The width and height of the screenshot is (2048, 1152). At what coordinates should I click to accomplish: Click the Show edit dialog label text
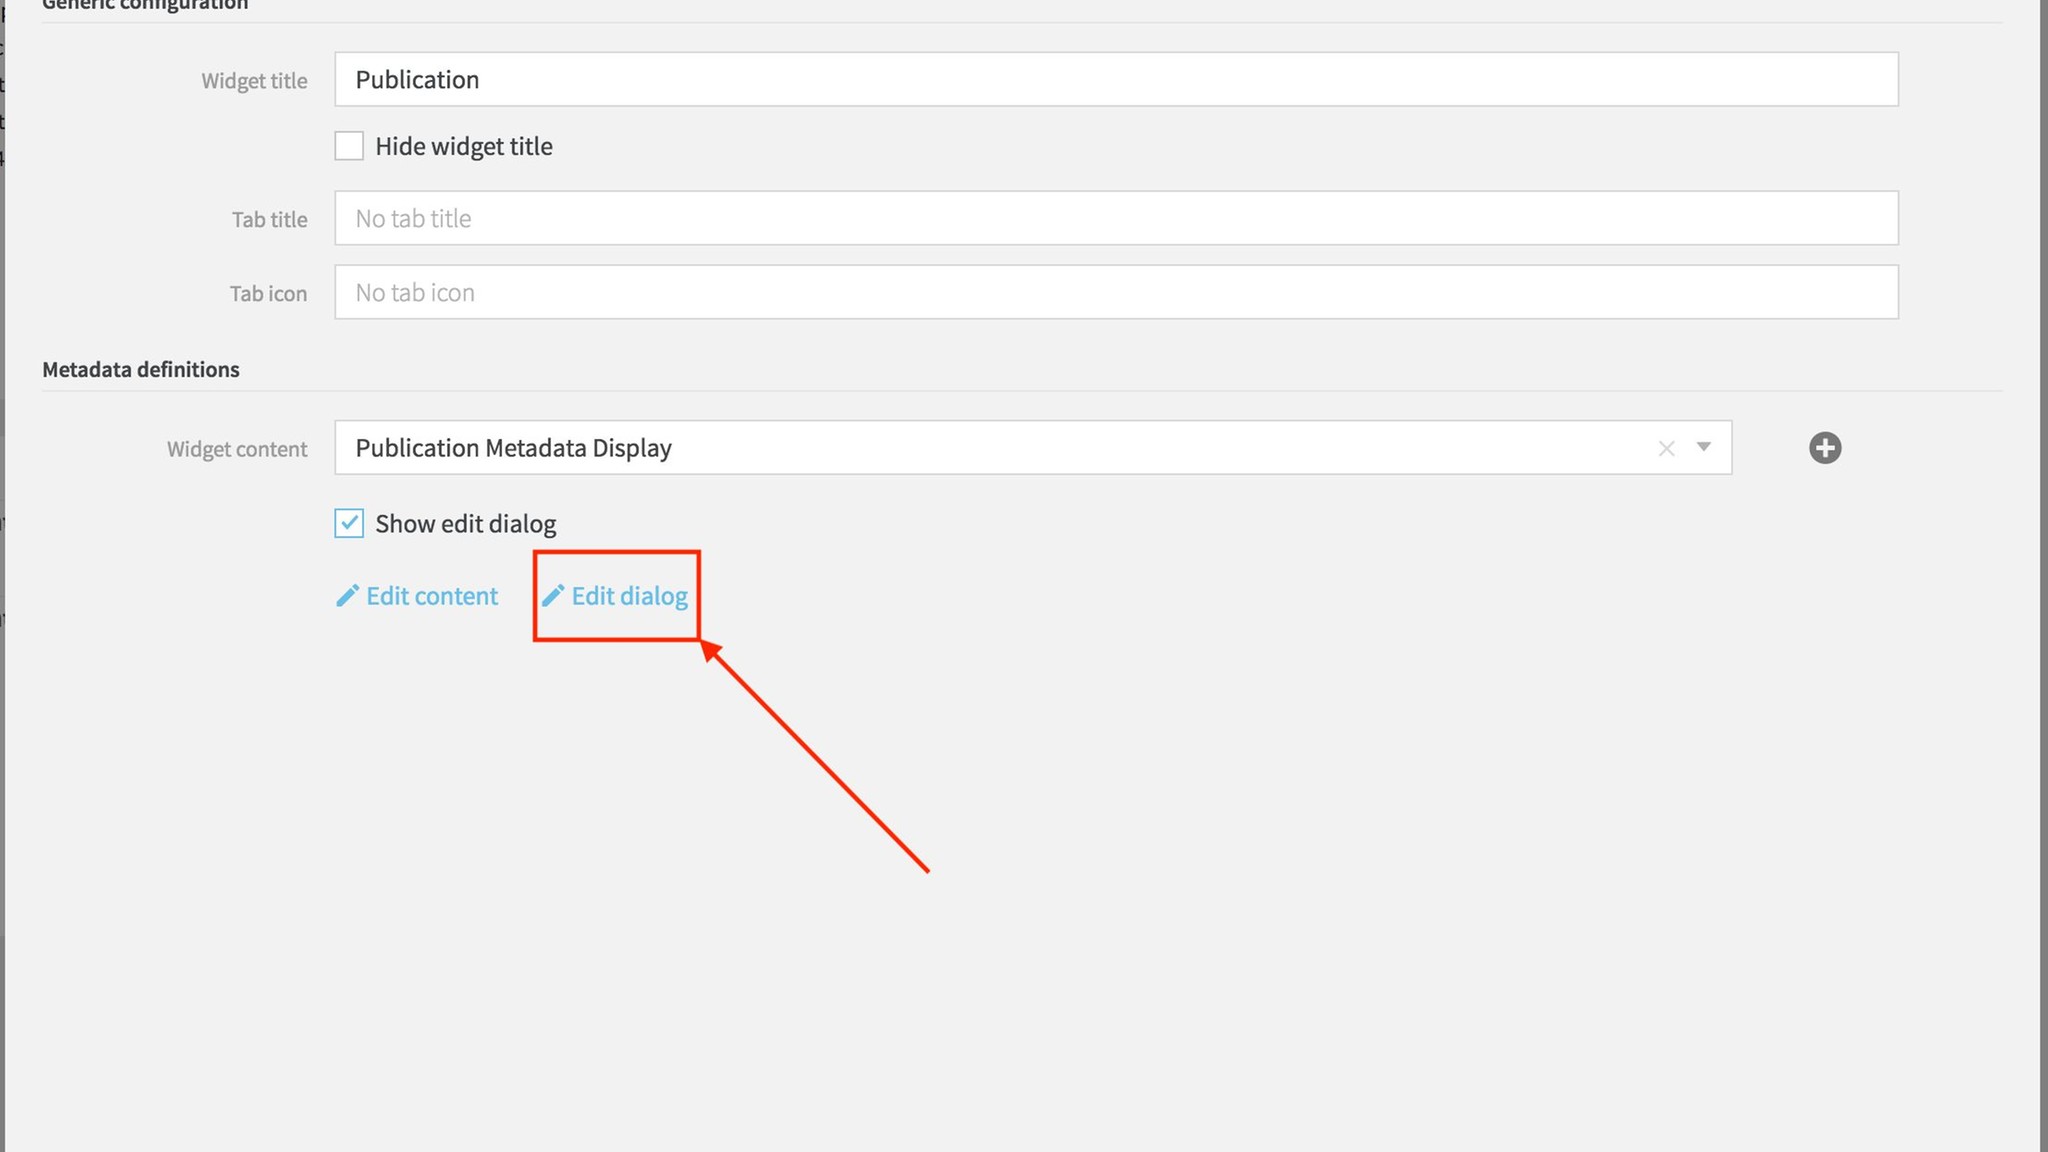(465, 524)
